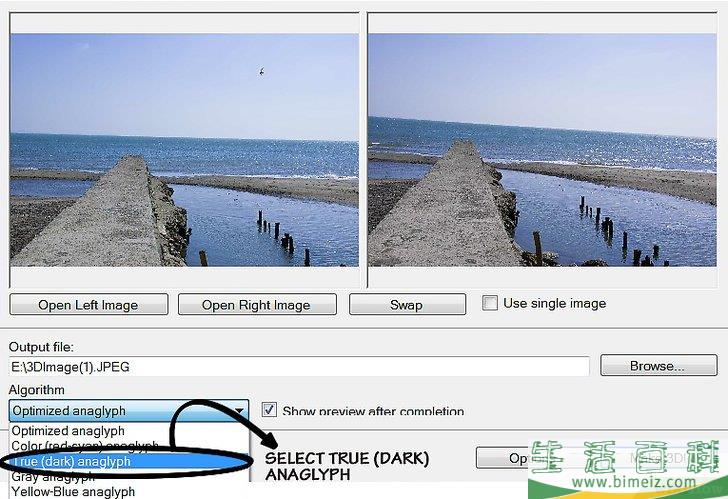Click the Algorithm combo box showing Optimized anaglyph
Screen dimensions: 728x499
click(129, 411)
